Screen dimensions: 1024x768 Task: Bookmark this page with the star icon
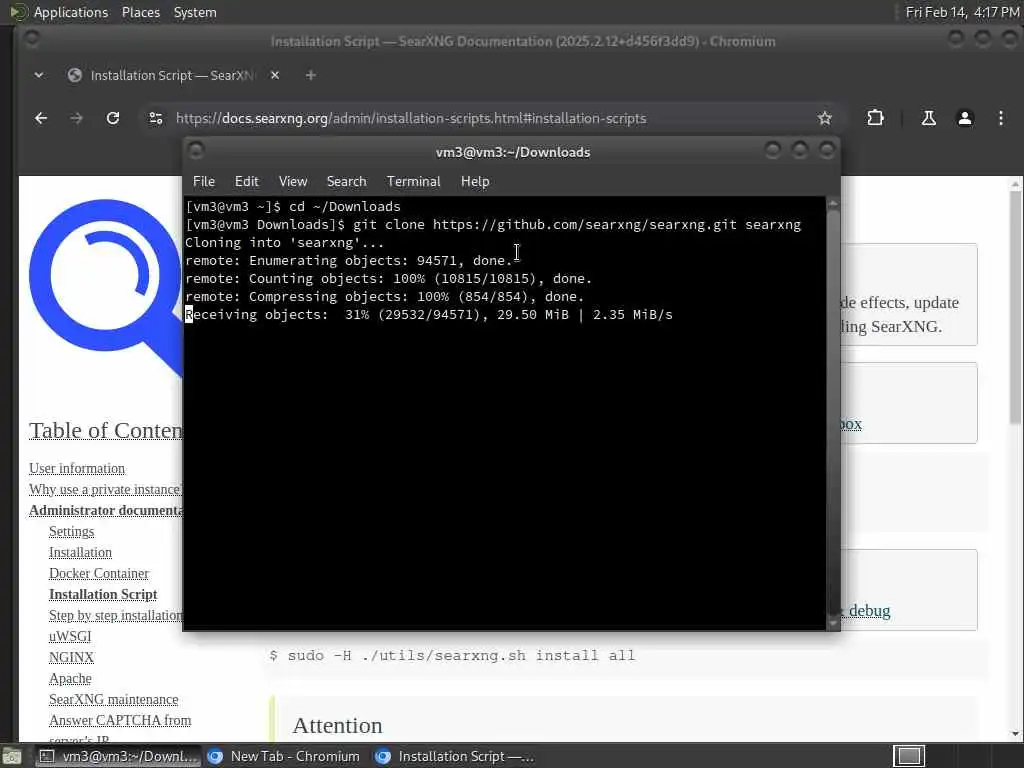tap(825, 118)
